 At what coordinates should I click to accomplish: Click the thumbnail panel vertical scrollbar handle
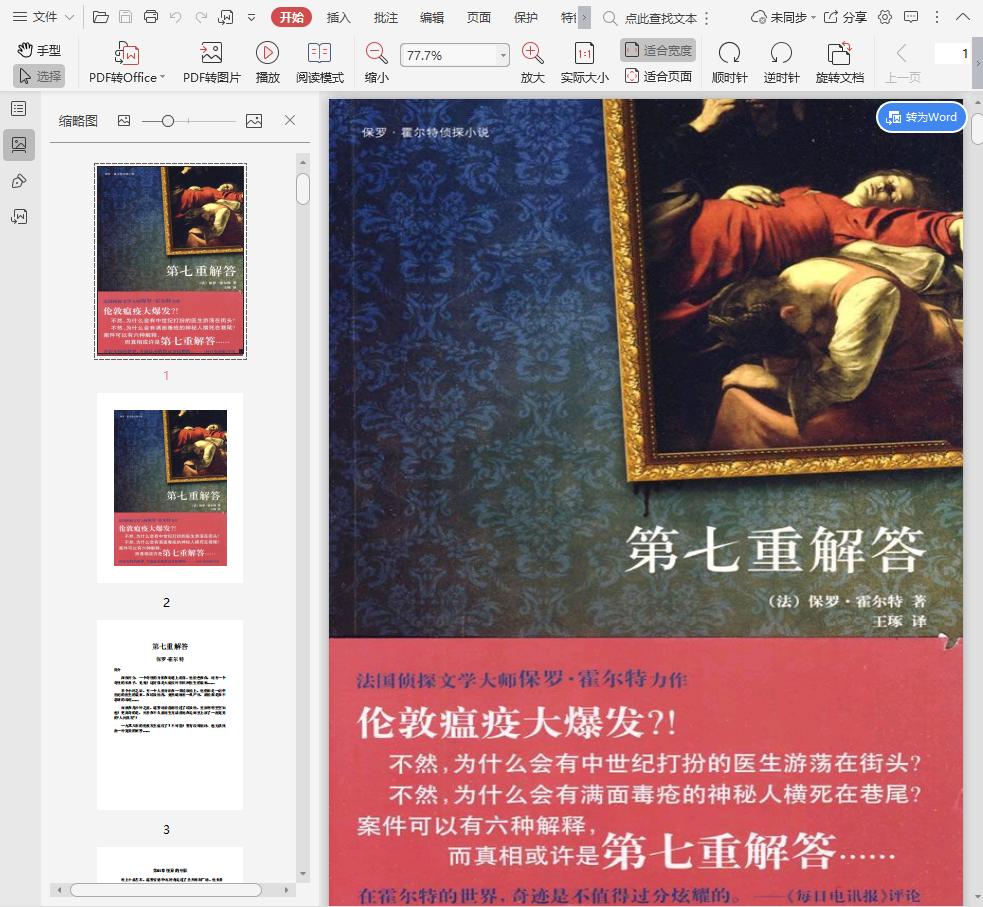(x=303, y=189)
